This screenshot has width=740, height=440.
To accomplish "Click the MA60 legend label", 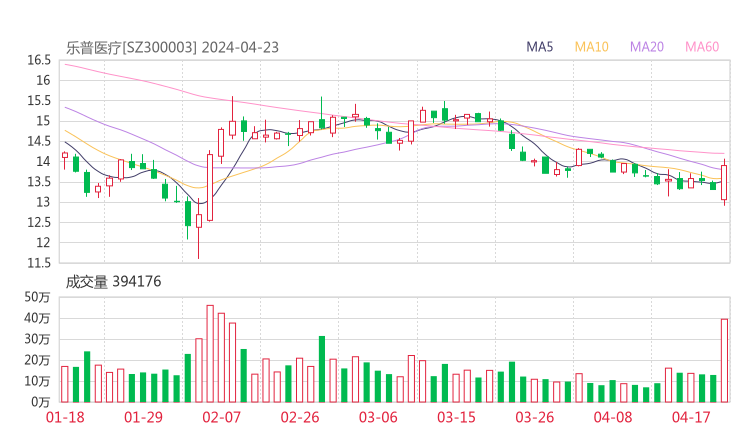I will pyautogui.click(x=702, y=47).
